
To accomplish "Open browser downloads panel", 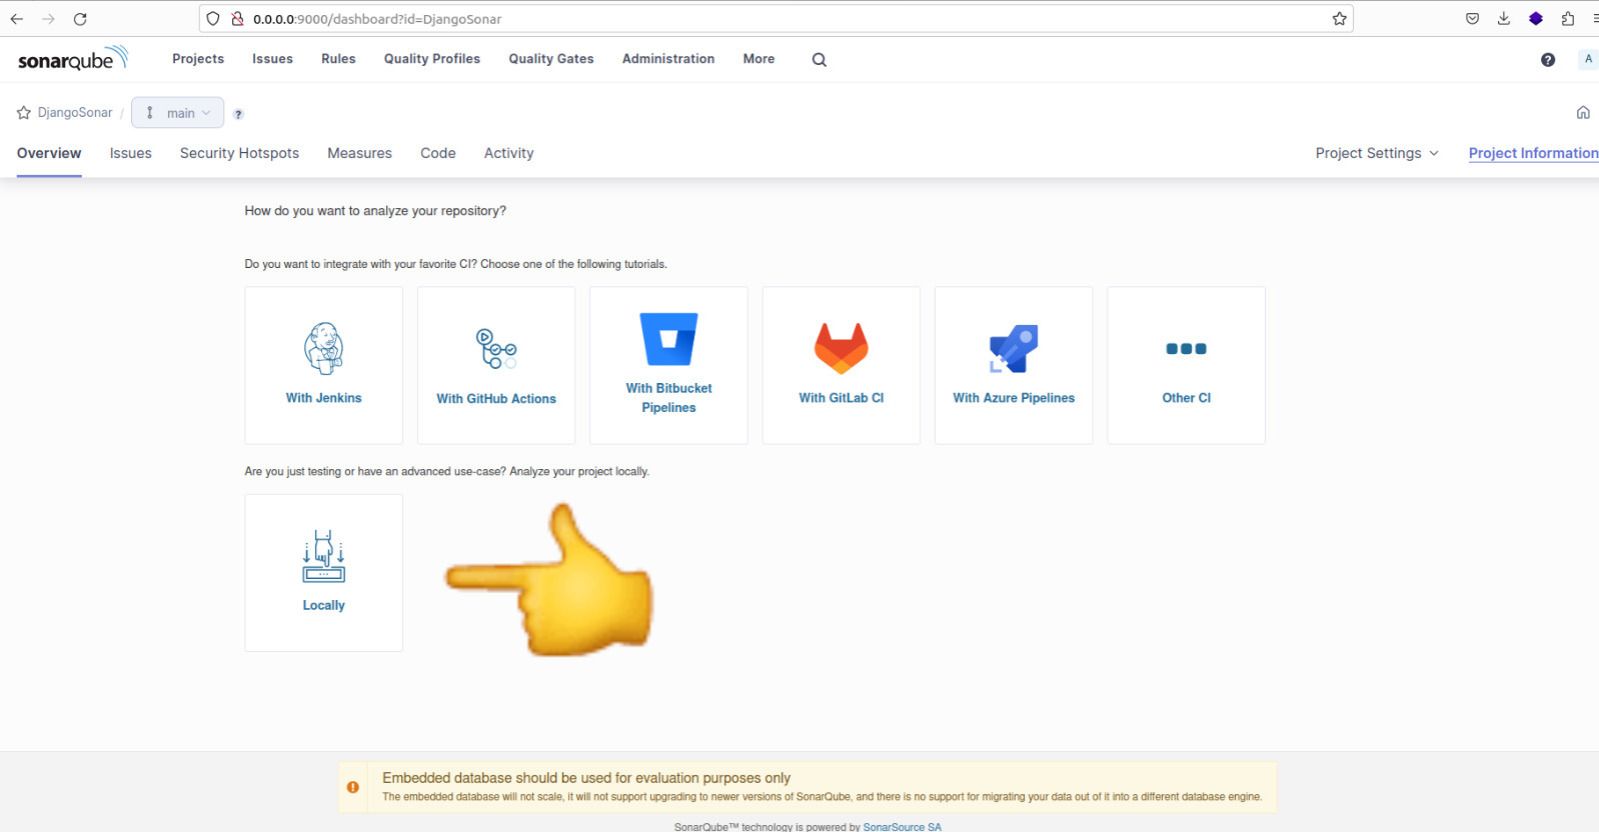I will [x=1503, y=19].
